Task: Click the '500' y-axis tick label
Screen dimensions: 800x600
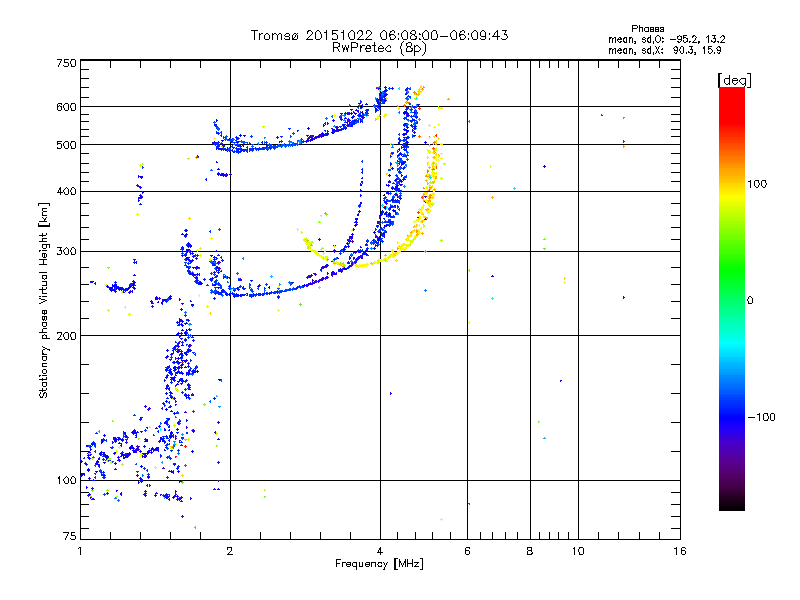Action: 66,145
